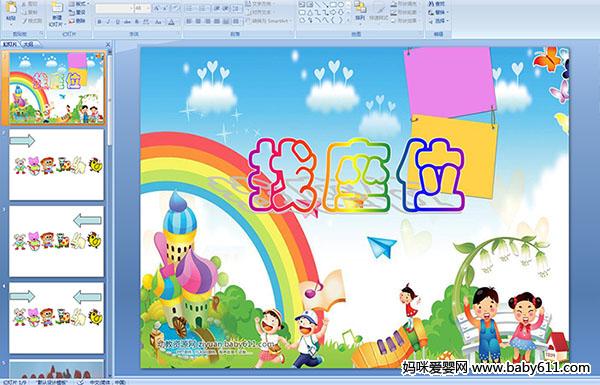
Task: Toggle Bold text formatting
Action: [99, 22]
